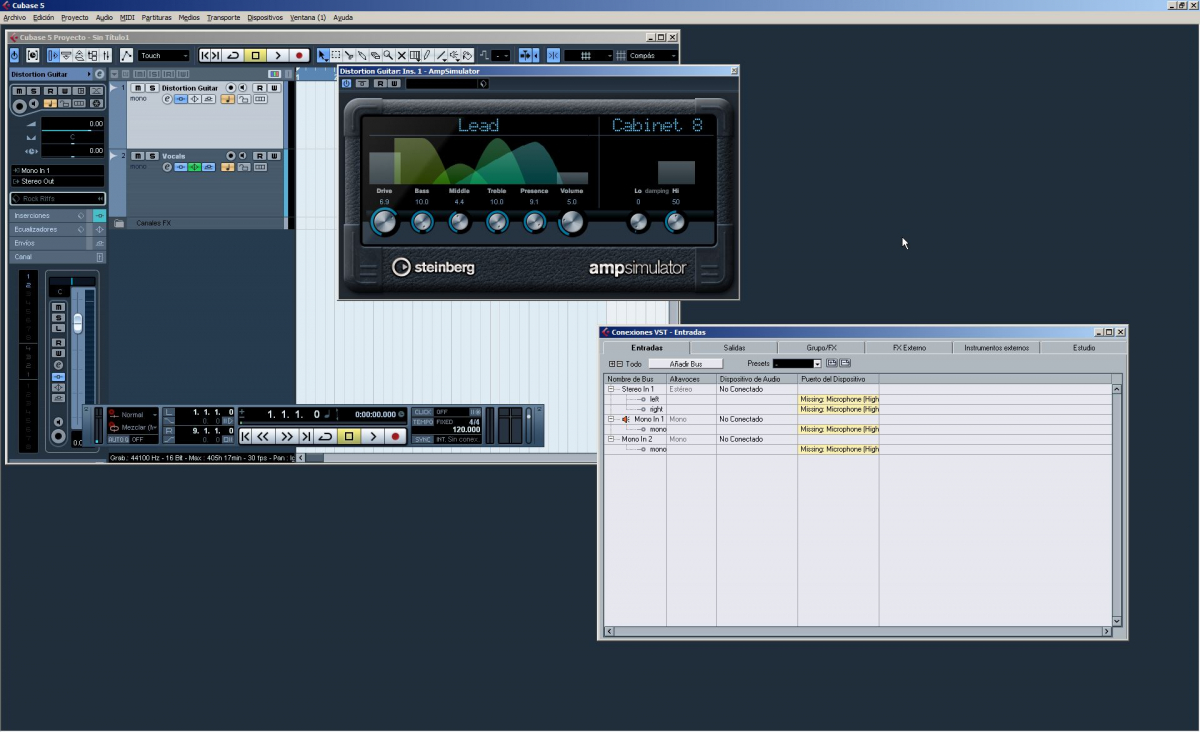Adjust the inspector channel volume fader
The height and width of the screenshot is (732, 1200).
point(77,323)
